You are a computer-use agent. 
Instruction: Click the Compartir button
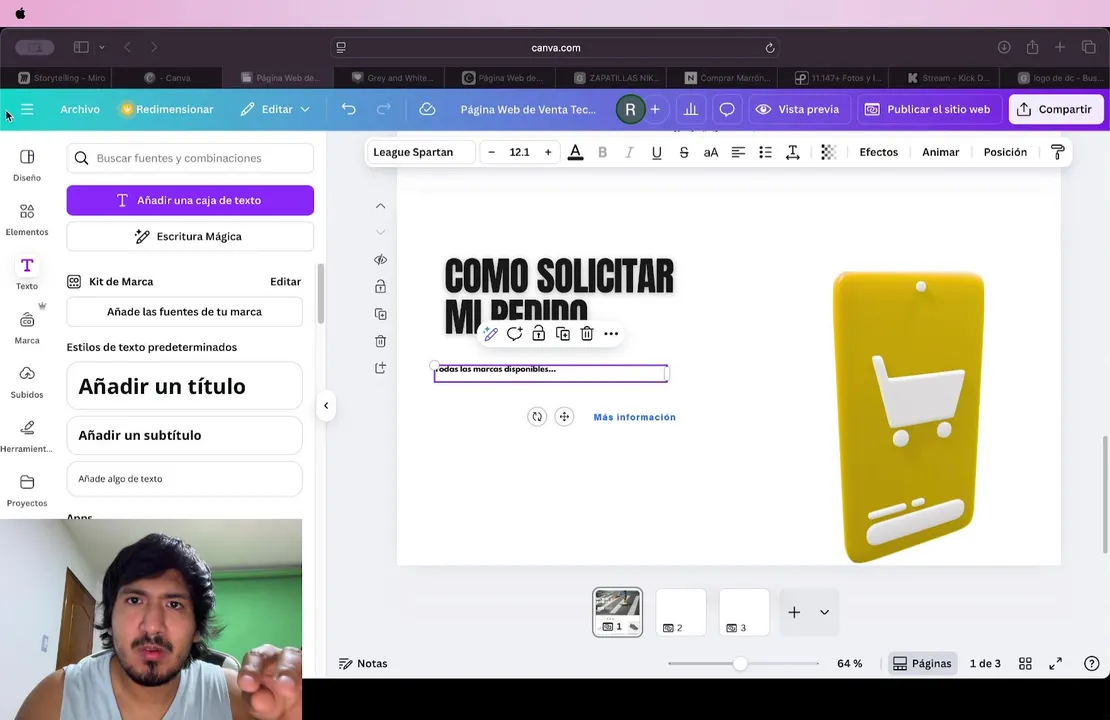coord(1055,109)
